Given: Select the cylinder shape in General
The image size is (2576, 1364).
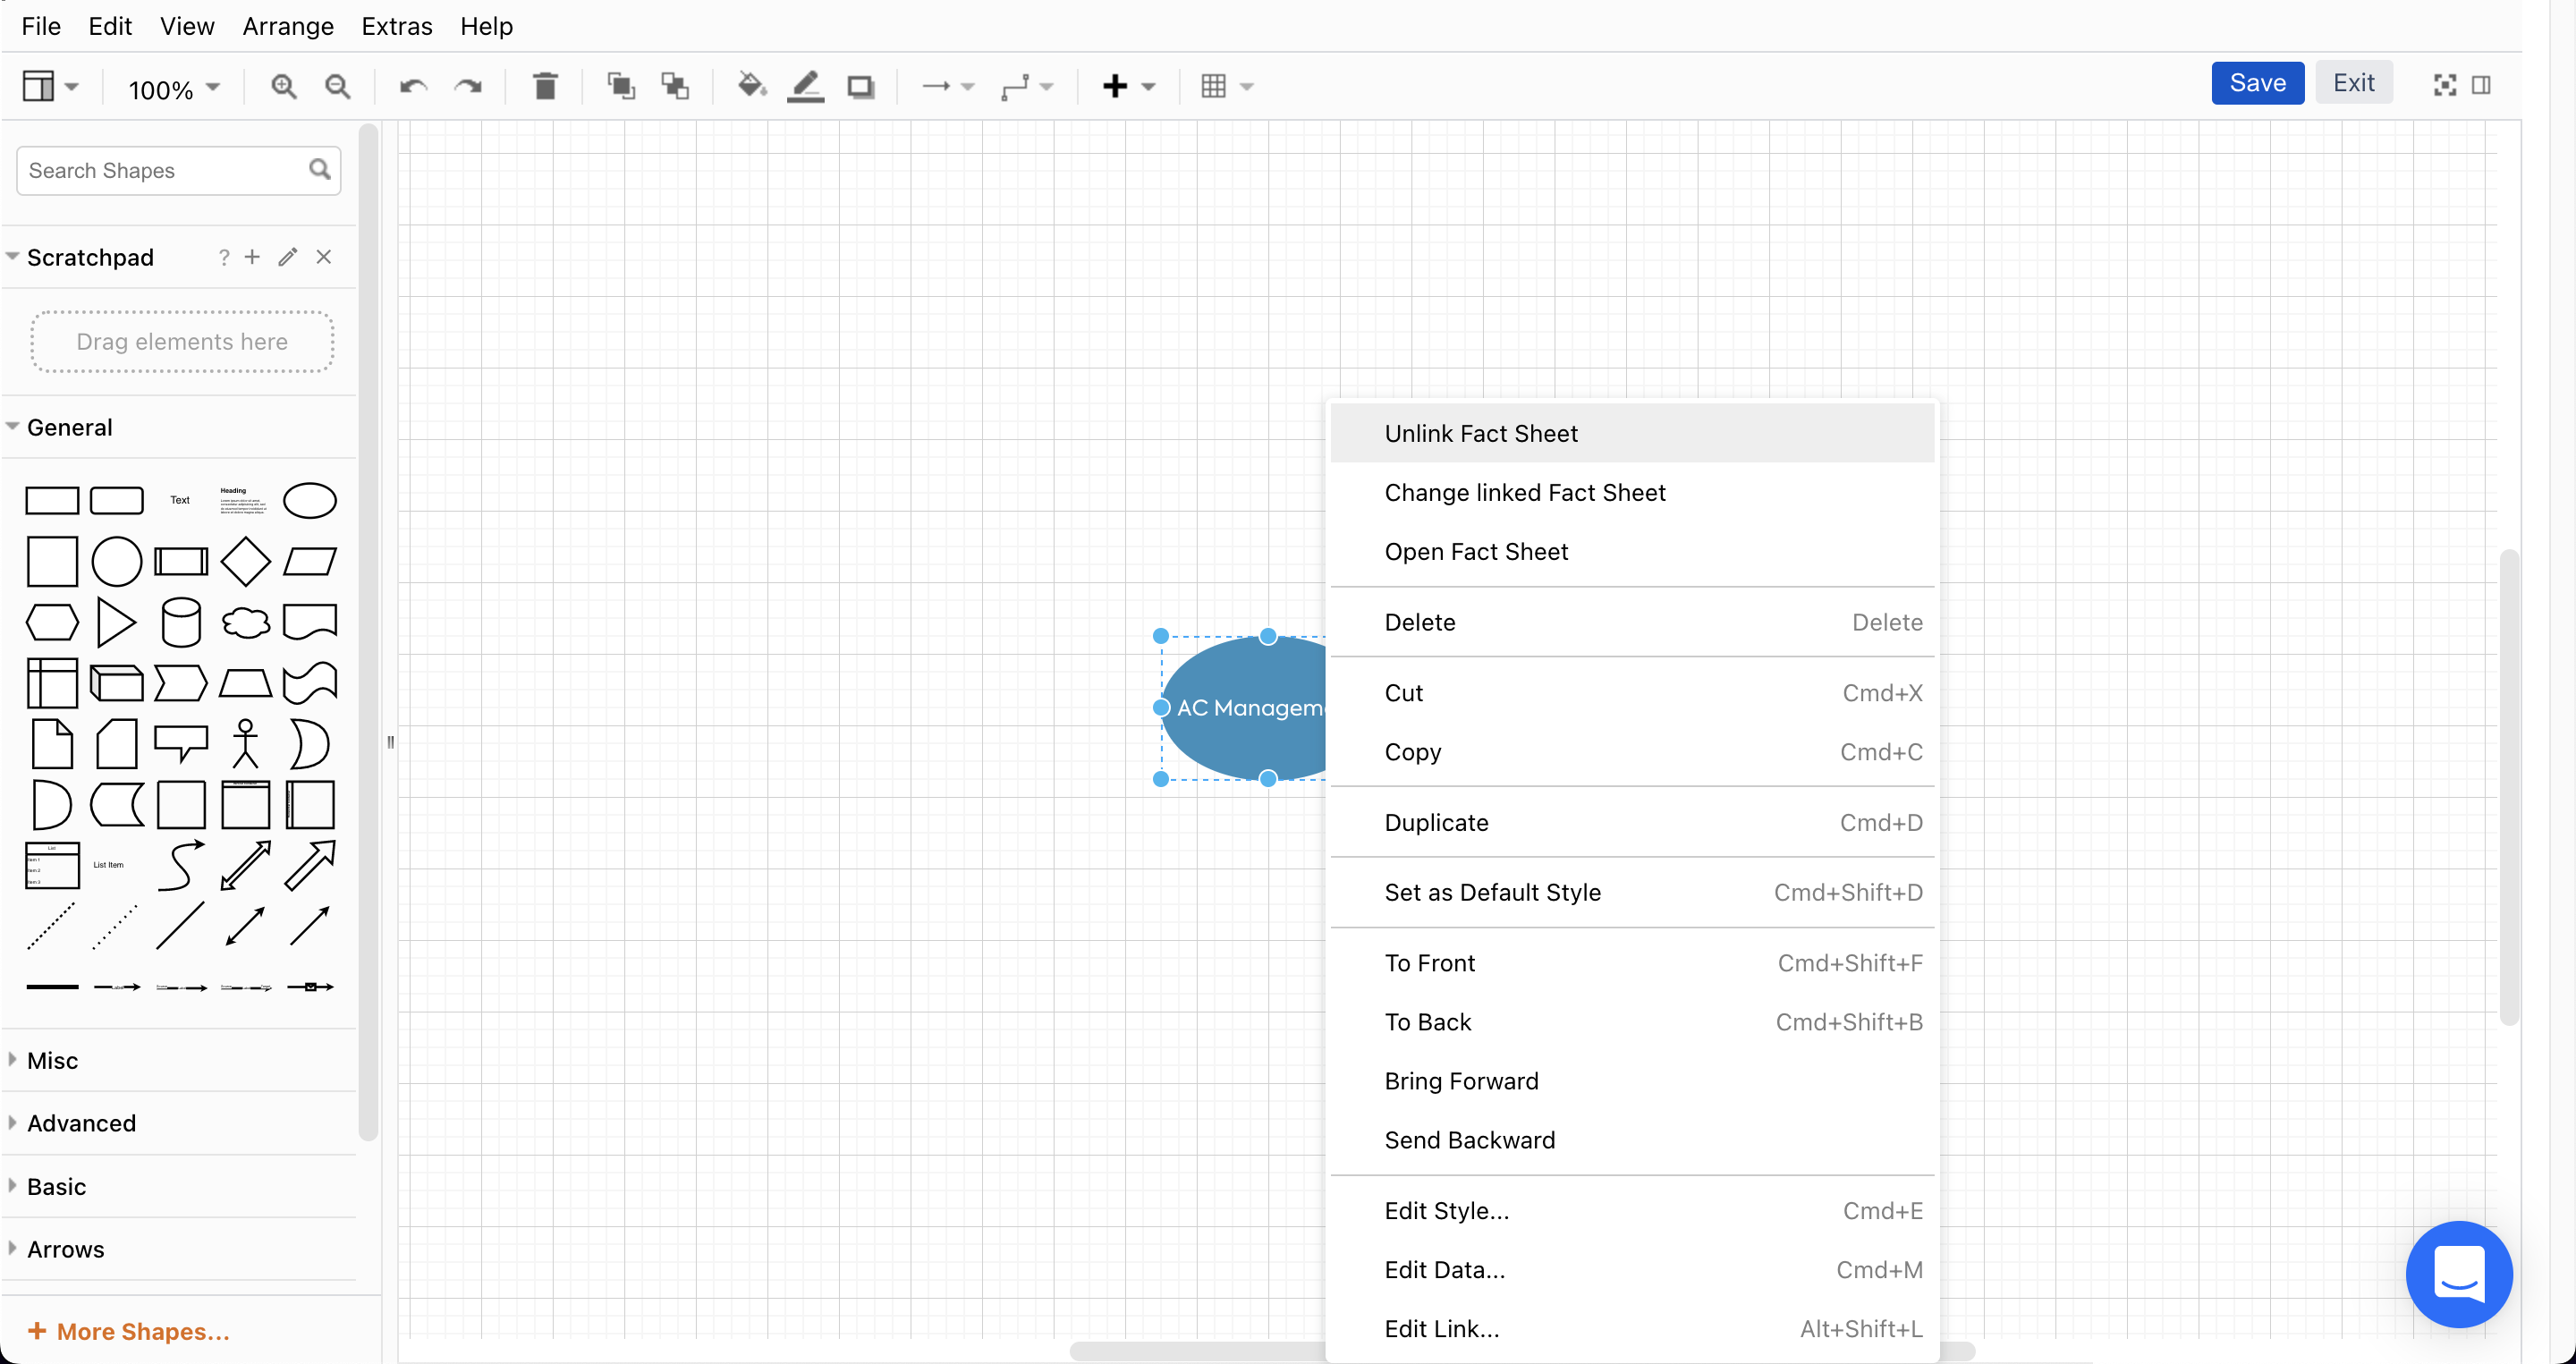Looking at the screenshot, I should click(181, 622).
